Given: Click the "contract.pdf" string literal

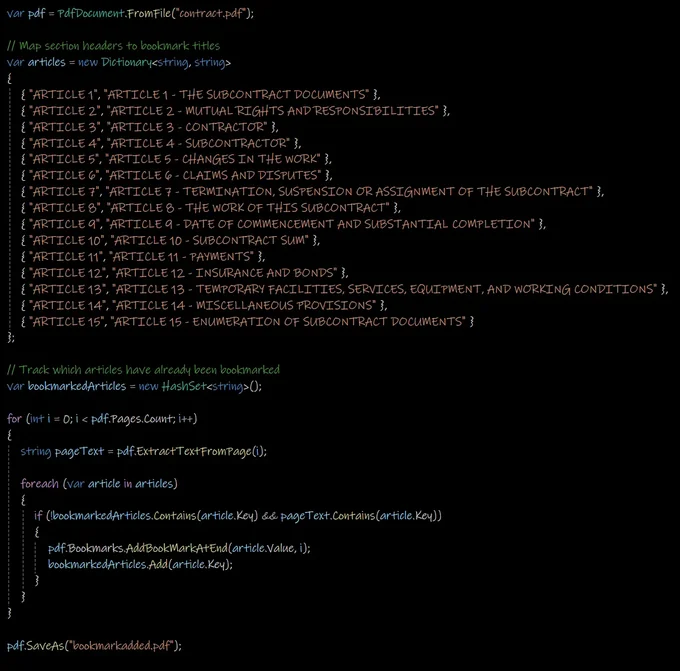Looking at the screenshot, I should pos(211,13).
